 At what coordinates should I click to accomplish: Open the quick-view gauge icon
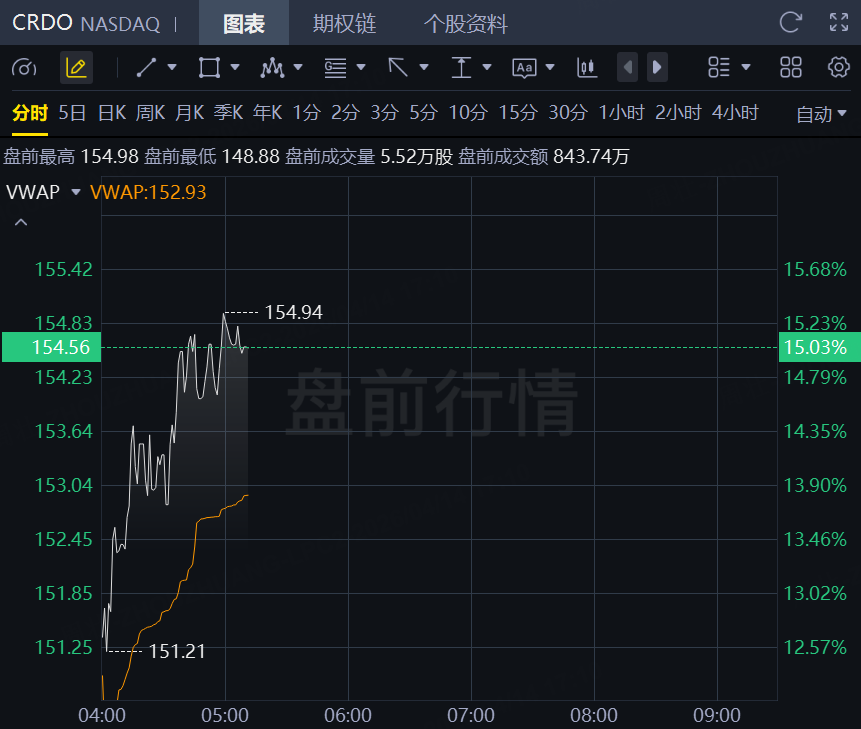click(x=24, y=68)
